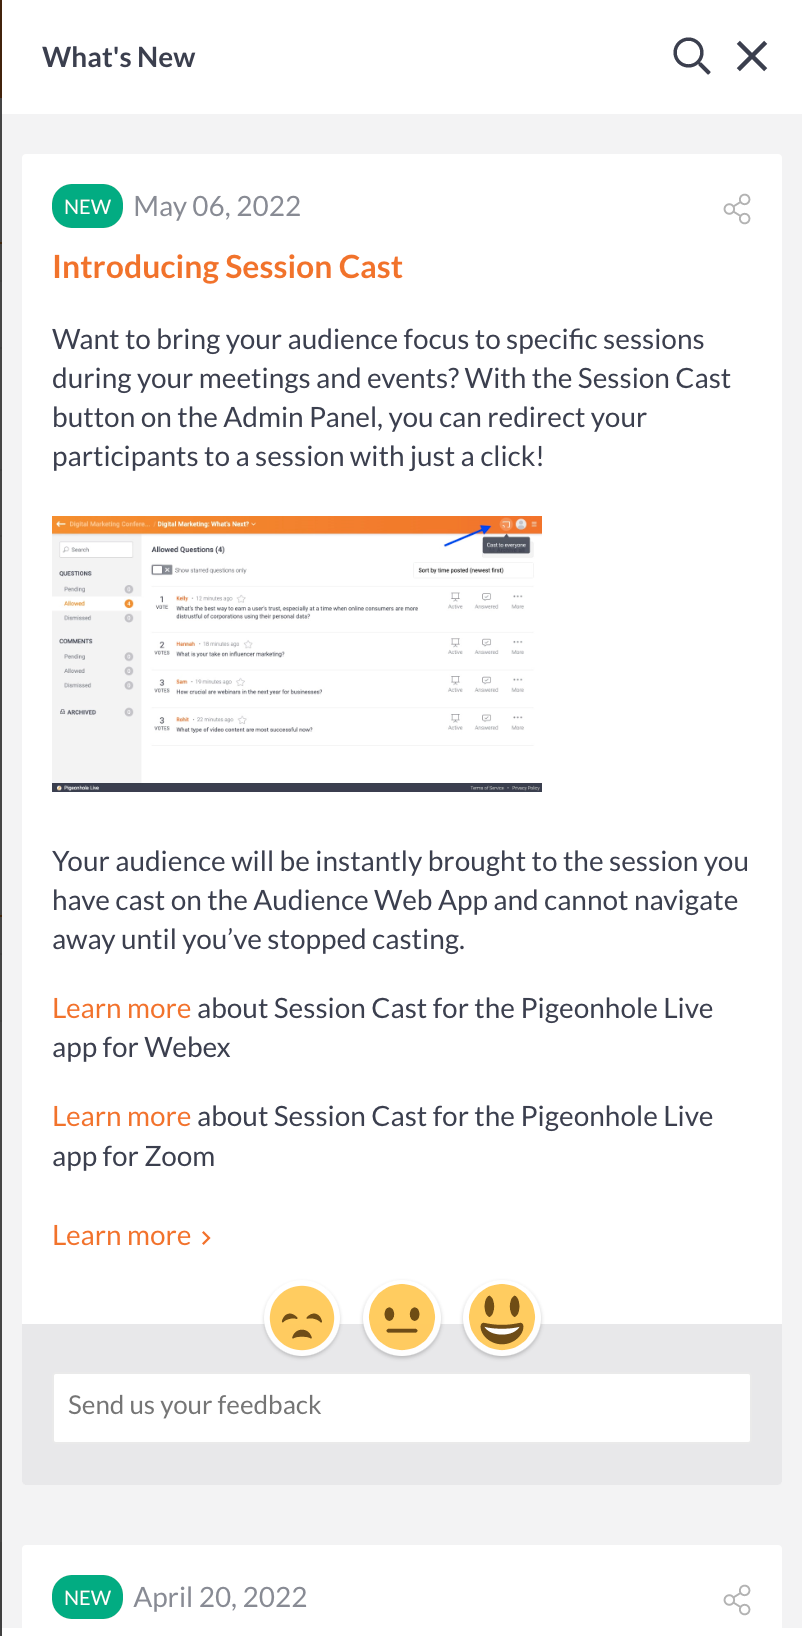Follow Learn more link for Zoom app
802x1636 pixels.
[x=121, y=1116]
